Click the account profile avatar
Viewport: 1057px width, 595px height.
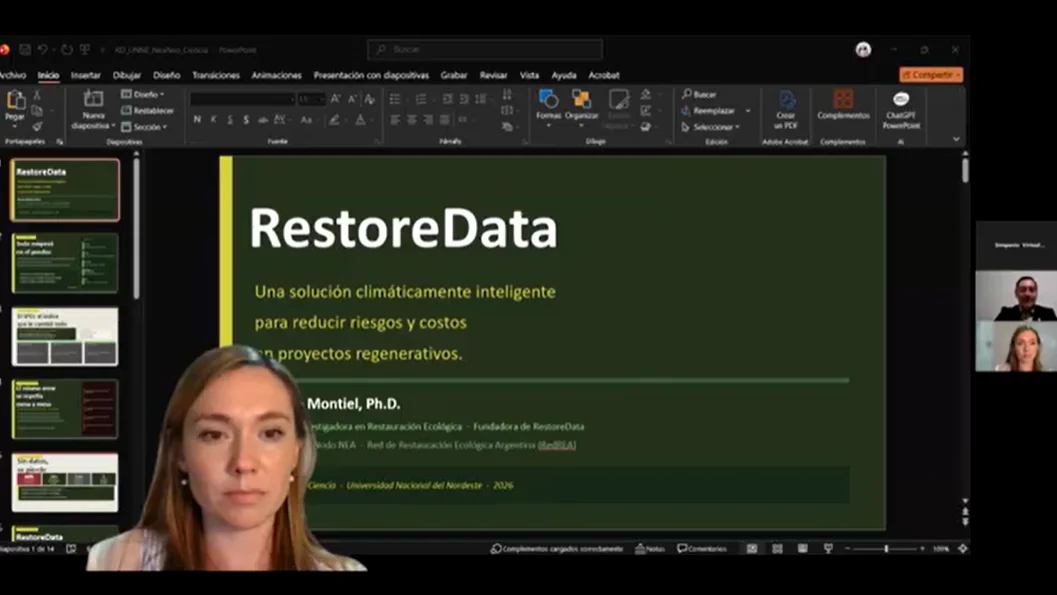point(863,50)
